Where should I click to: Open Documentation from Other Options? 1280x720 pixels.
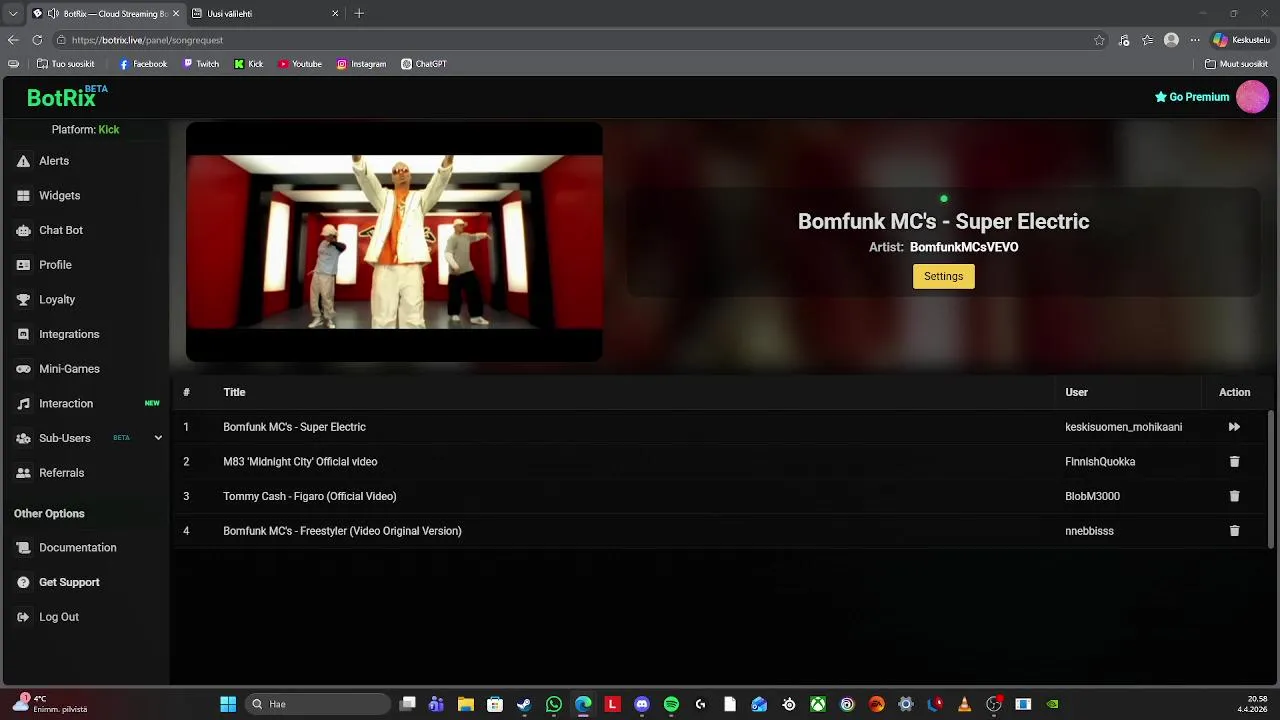pyautogui.click(x=77, y=548)
